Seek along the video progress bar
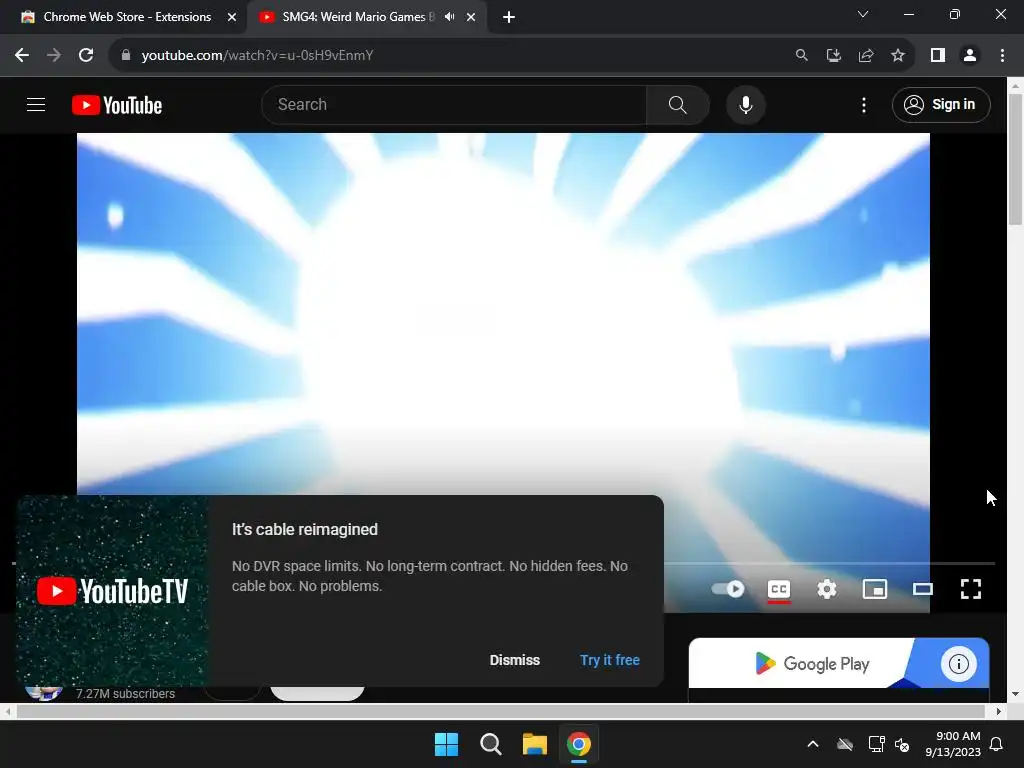The width and height of the screenshot is (1024, 768). [x=829, y=563]
